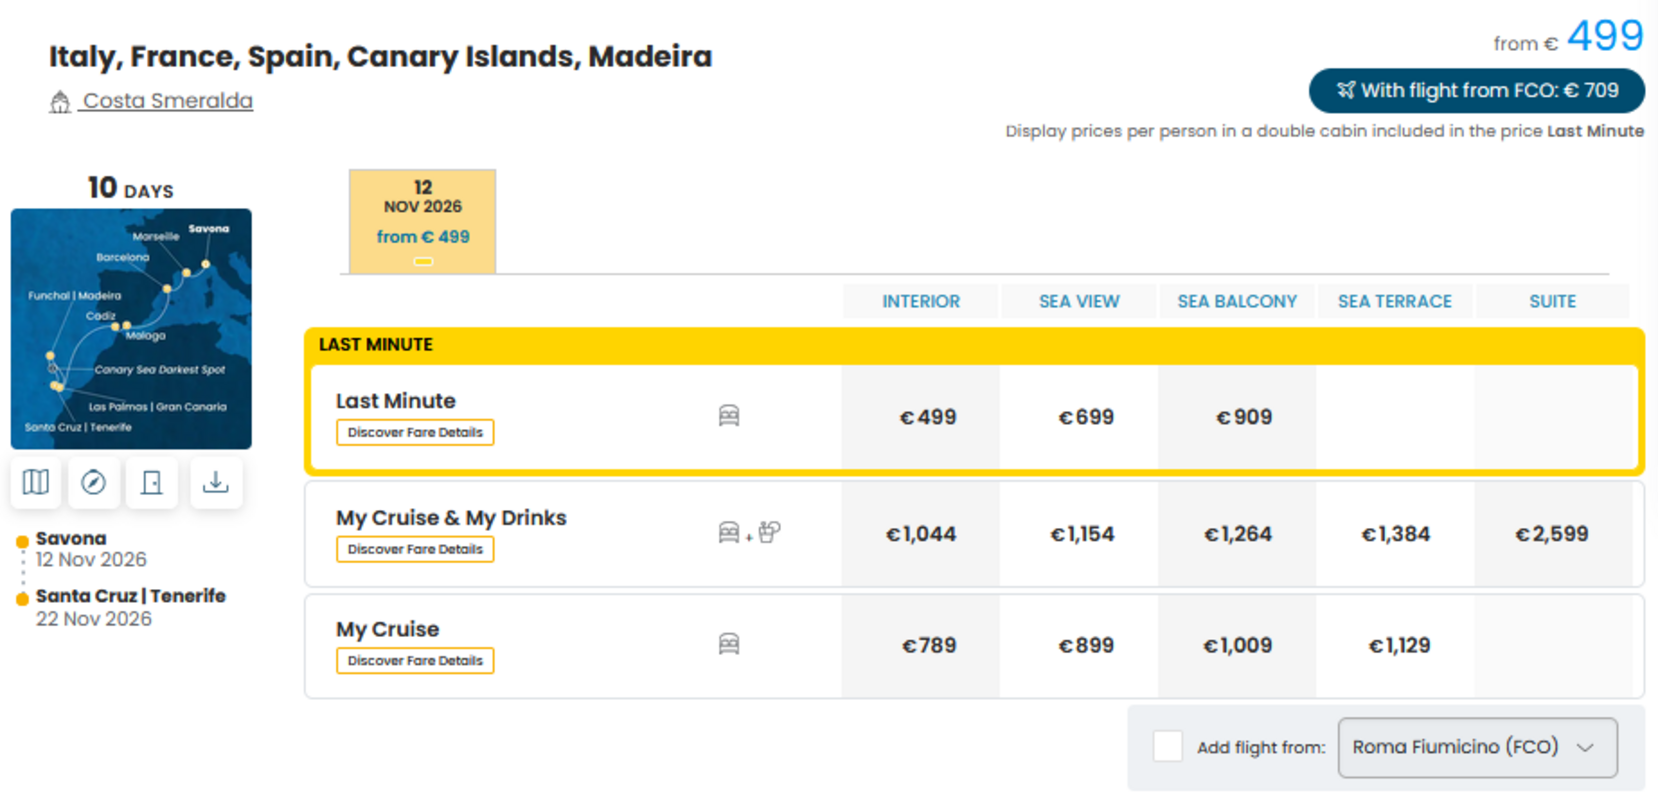Expand the Roma Fiumicino (FCO) airport dropdown
1658x800 pixels.
[1477, 747]
